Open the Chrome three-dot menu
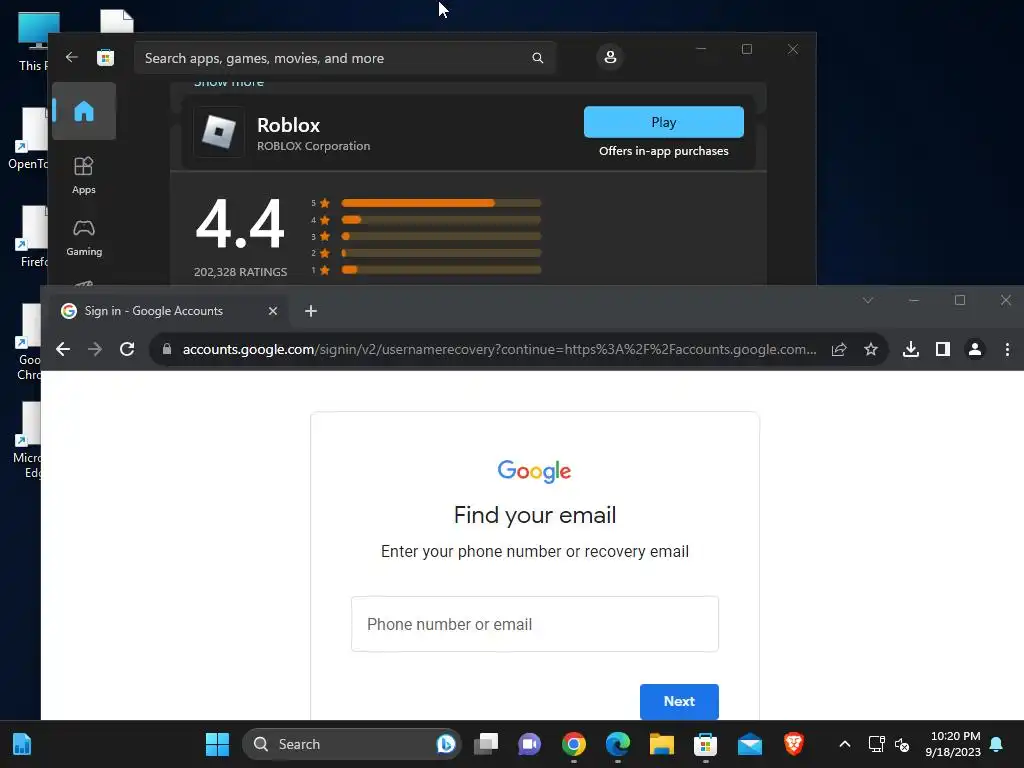 [1007, 349]
